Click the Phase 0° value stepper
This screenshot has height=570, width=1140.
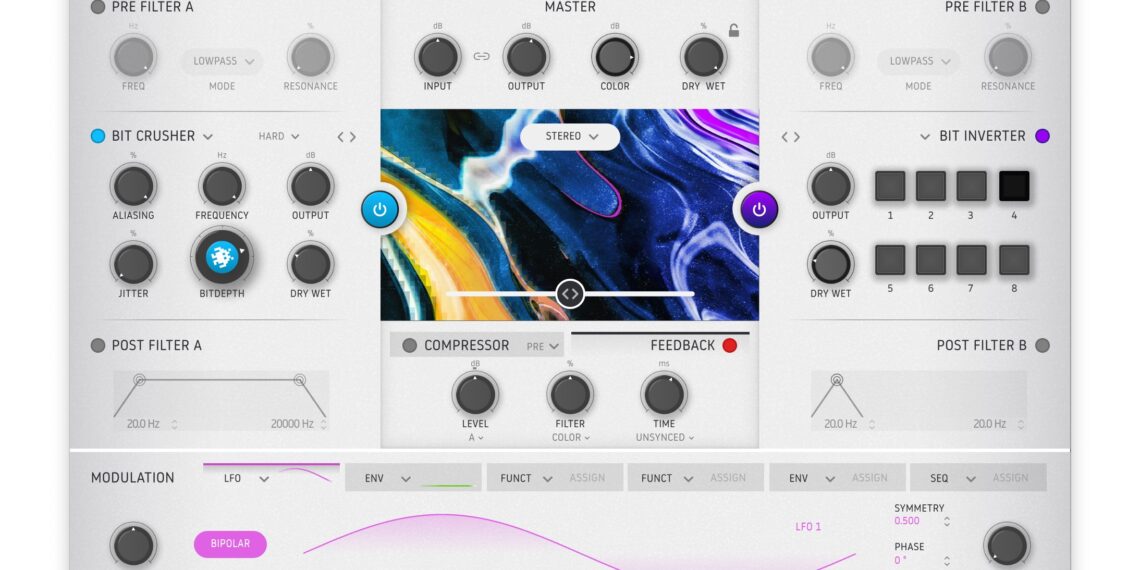[947, 561]
